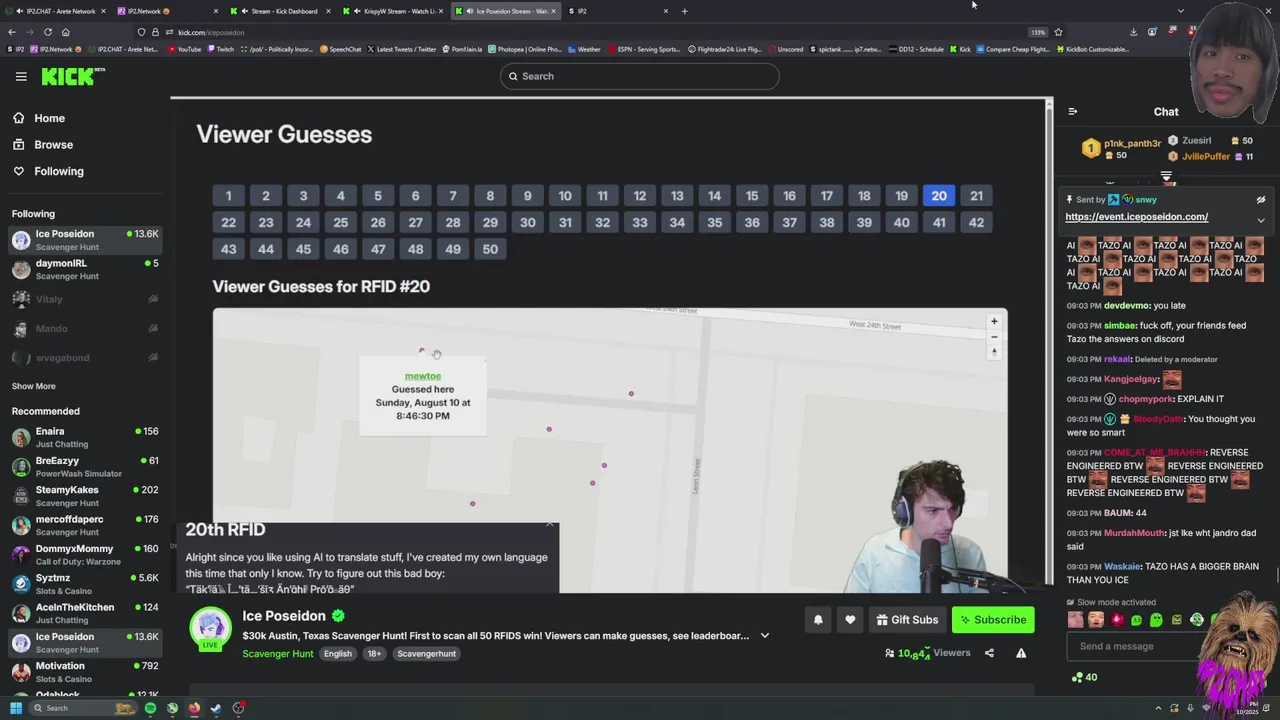Click the Scavenger Hunt category link
The height and width of the screenshot is (720, 1280).
(278, 654)
